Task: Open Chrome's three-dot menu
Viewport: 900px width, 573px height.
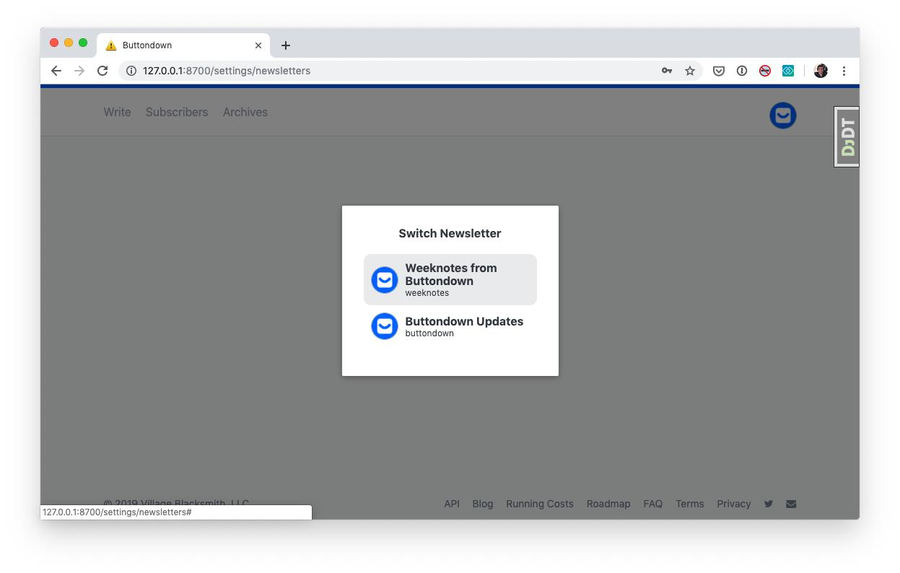Action: 844,71
